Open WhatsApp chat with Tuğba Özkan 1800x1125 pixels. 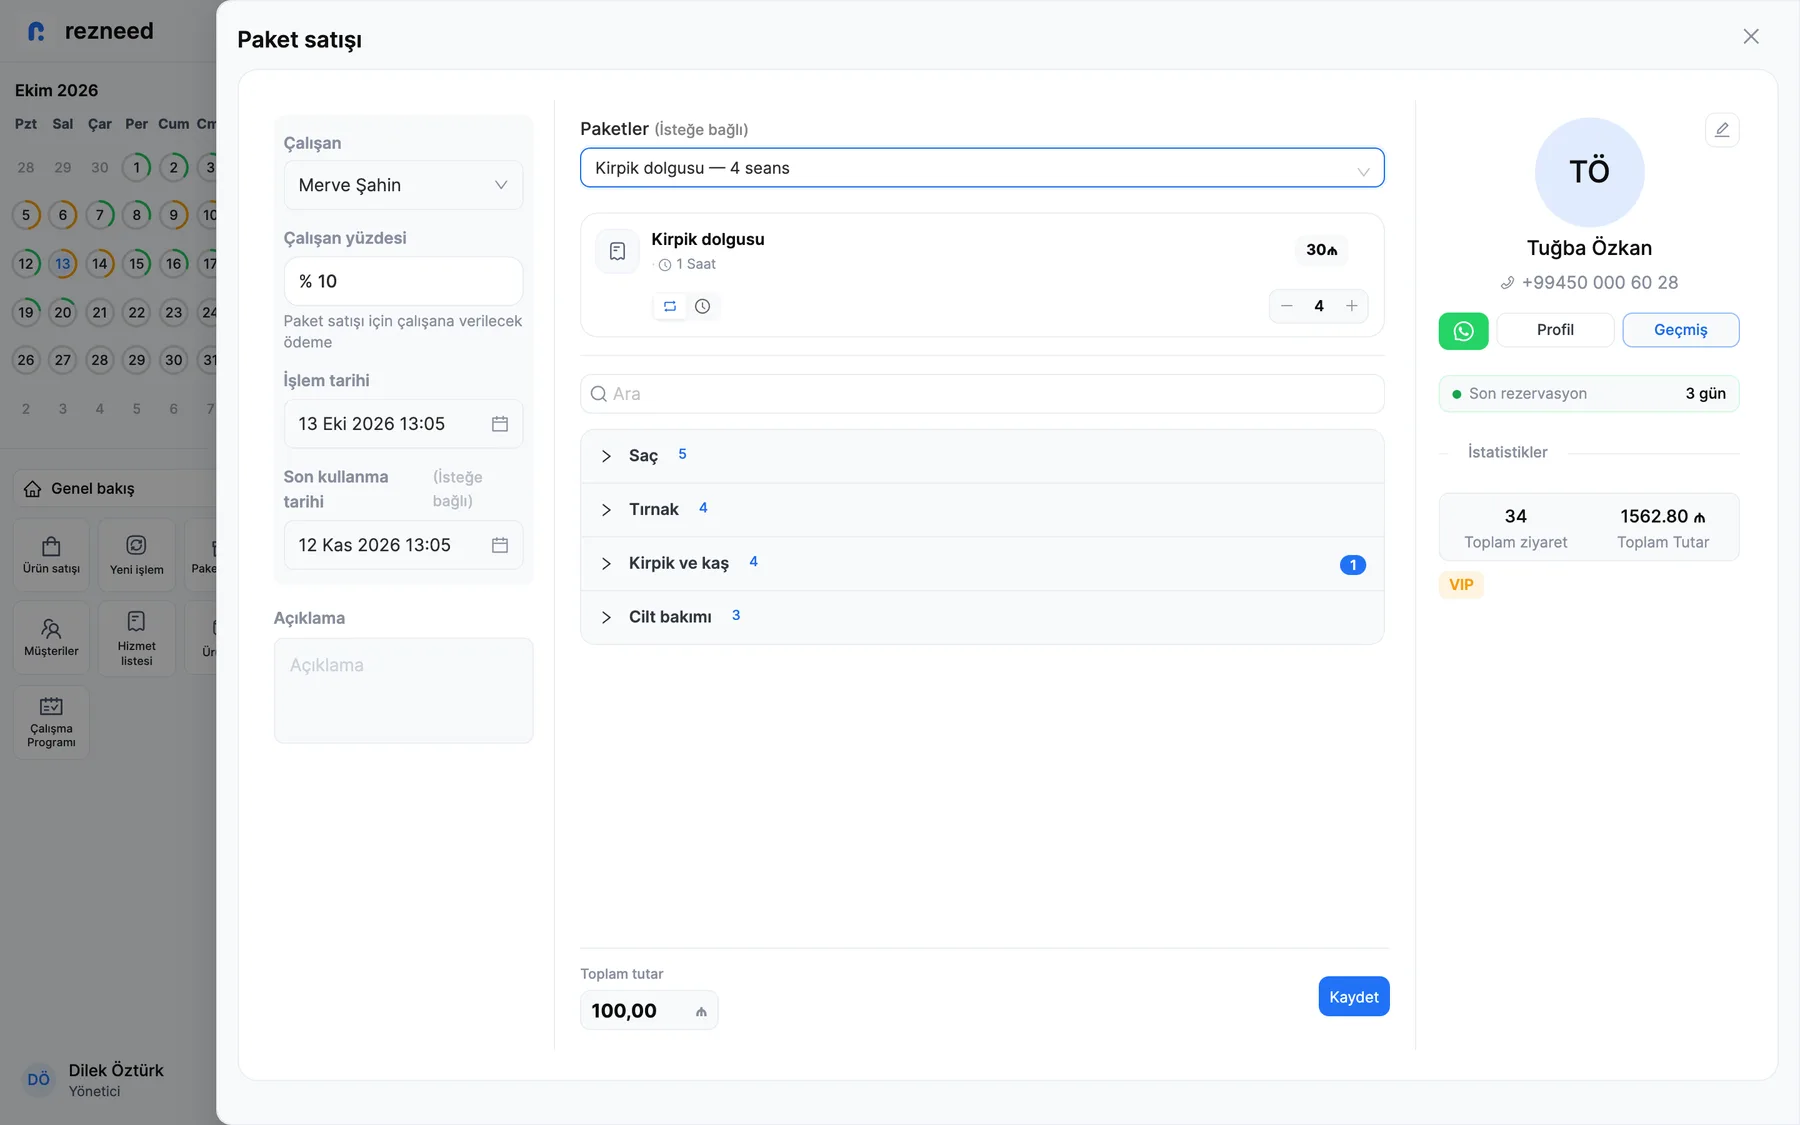(1463, 331)
